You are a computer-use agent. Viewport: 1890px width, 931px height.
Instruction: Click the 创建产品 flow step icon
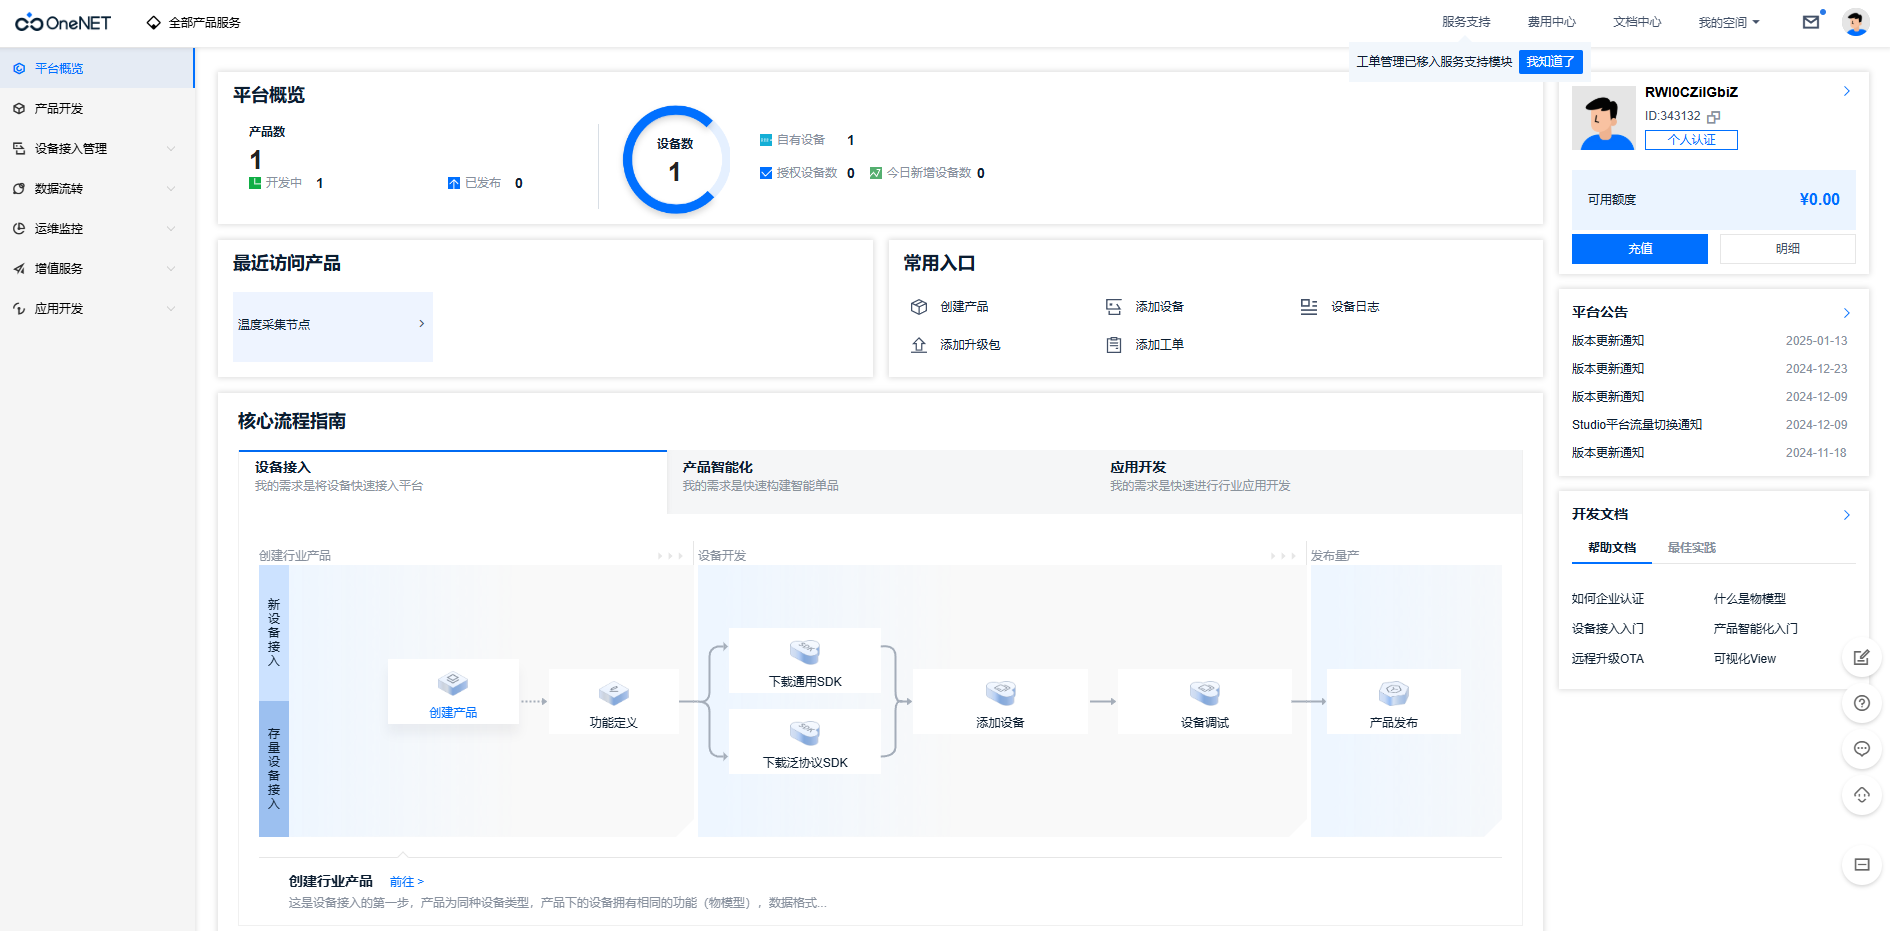[453, 683]
